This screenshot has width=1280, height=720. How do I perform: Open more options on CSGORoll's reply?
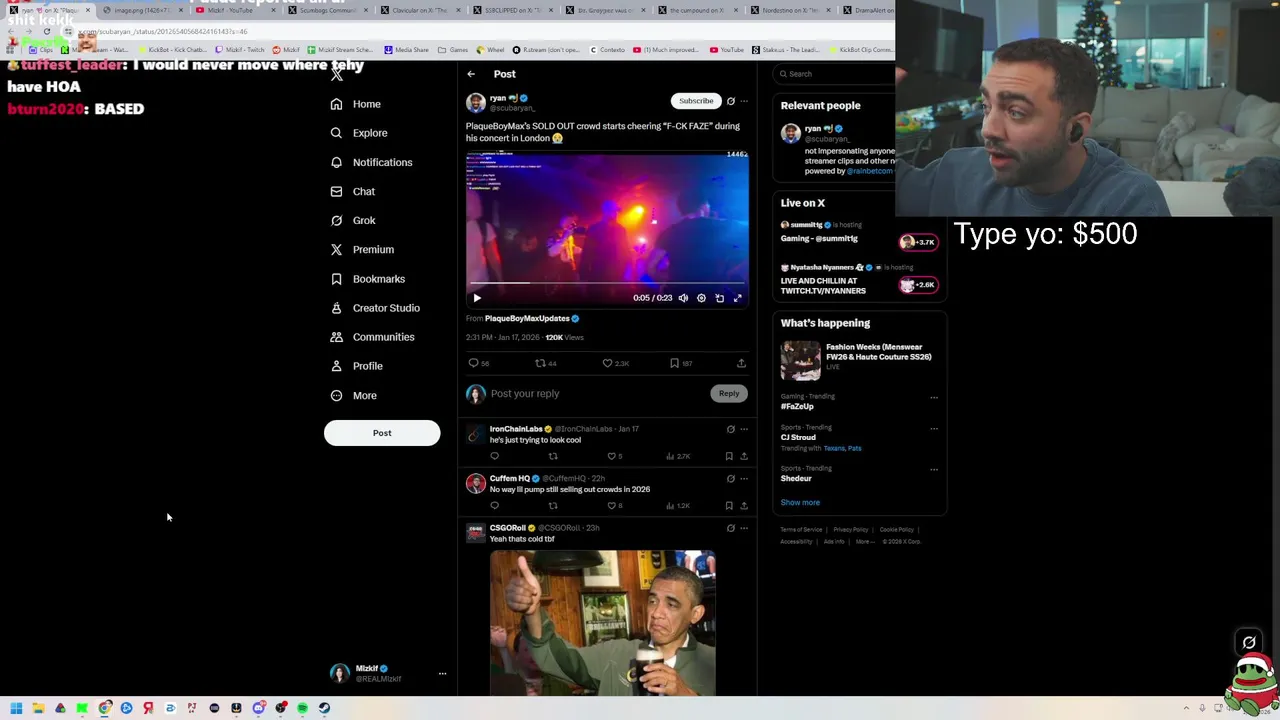pos(744,529)
